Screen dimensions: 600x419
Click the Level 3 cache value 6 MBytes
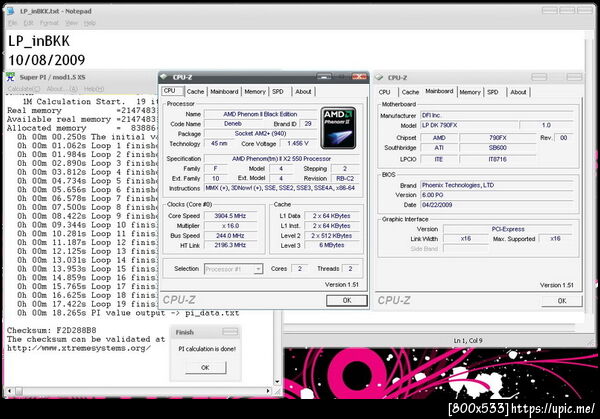332,245
